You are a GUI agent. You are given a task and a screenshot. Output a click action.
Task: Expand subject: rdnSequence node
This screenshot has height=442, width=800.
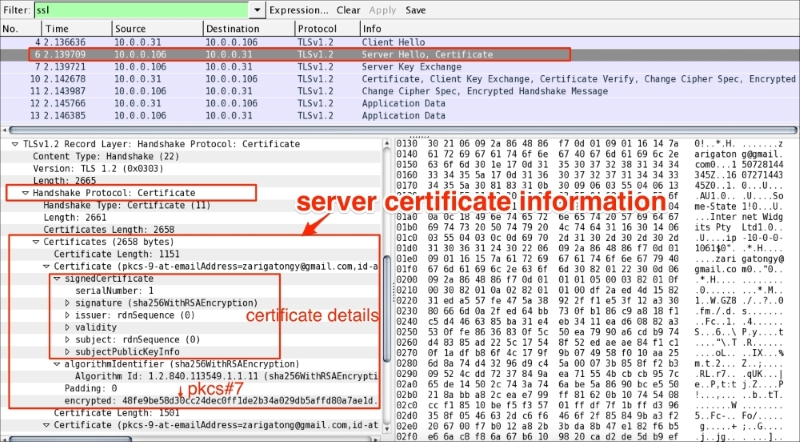67,340
